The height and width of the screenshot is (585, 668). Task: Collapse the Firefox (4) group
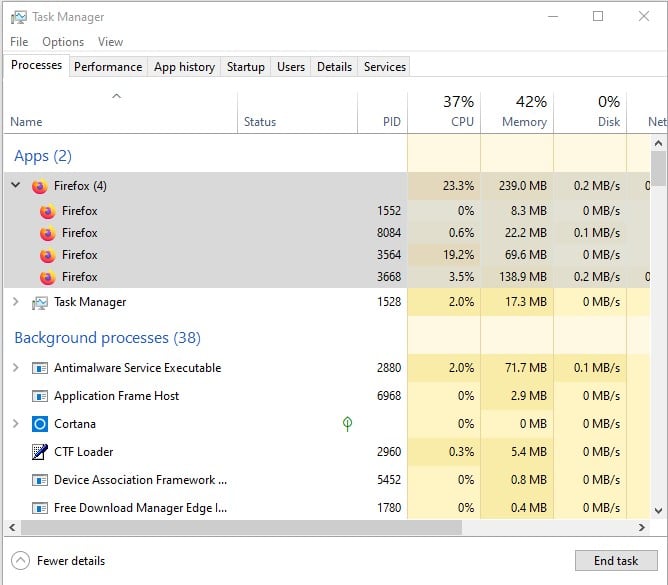tap(16, 185)
